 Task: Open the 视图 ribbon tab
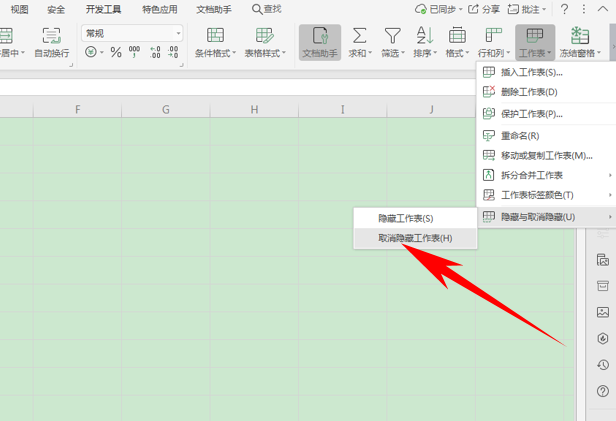(19, 9)
